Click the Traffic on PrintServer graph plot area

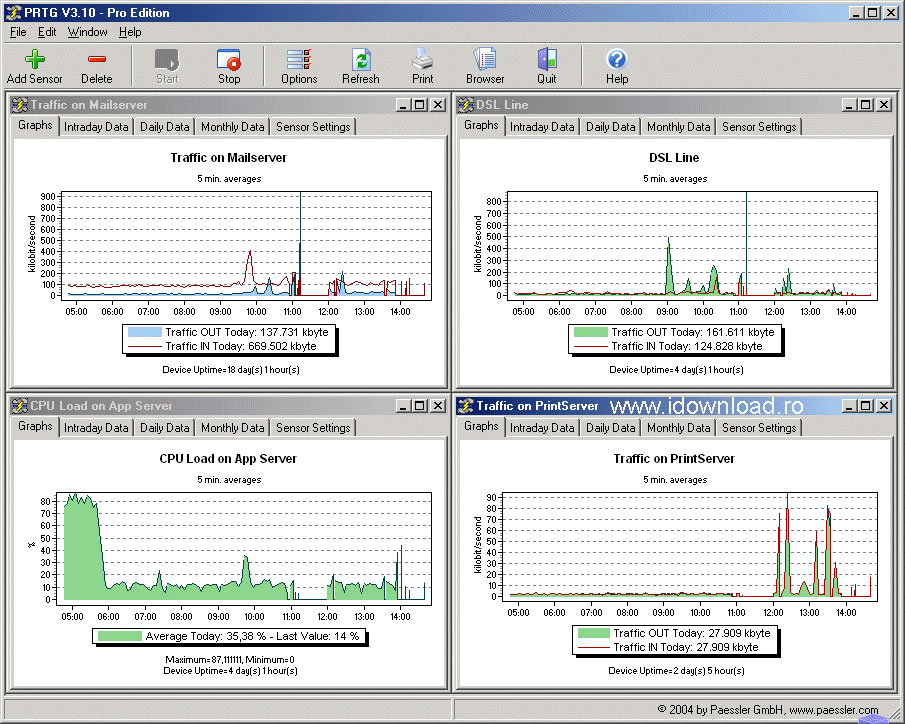point(689,547)
